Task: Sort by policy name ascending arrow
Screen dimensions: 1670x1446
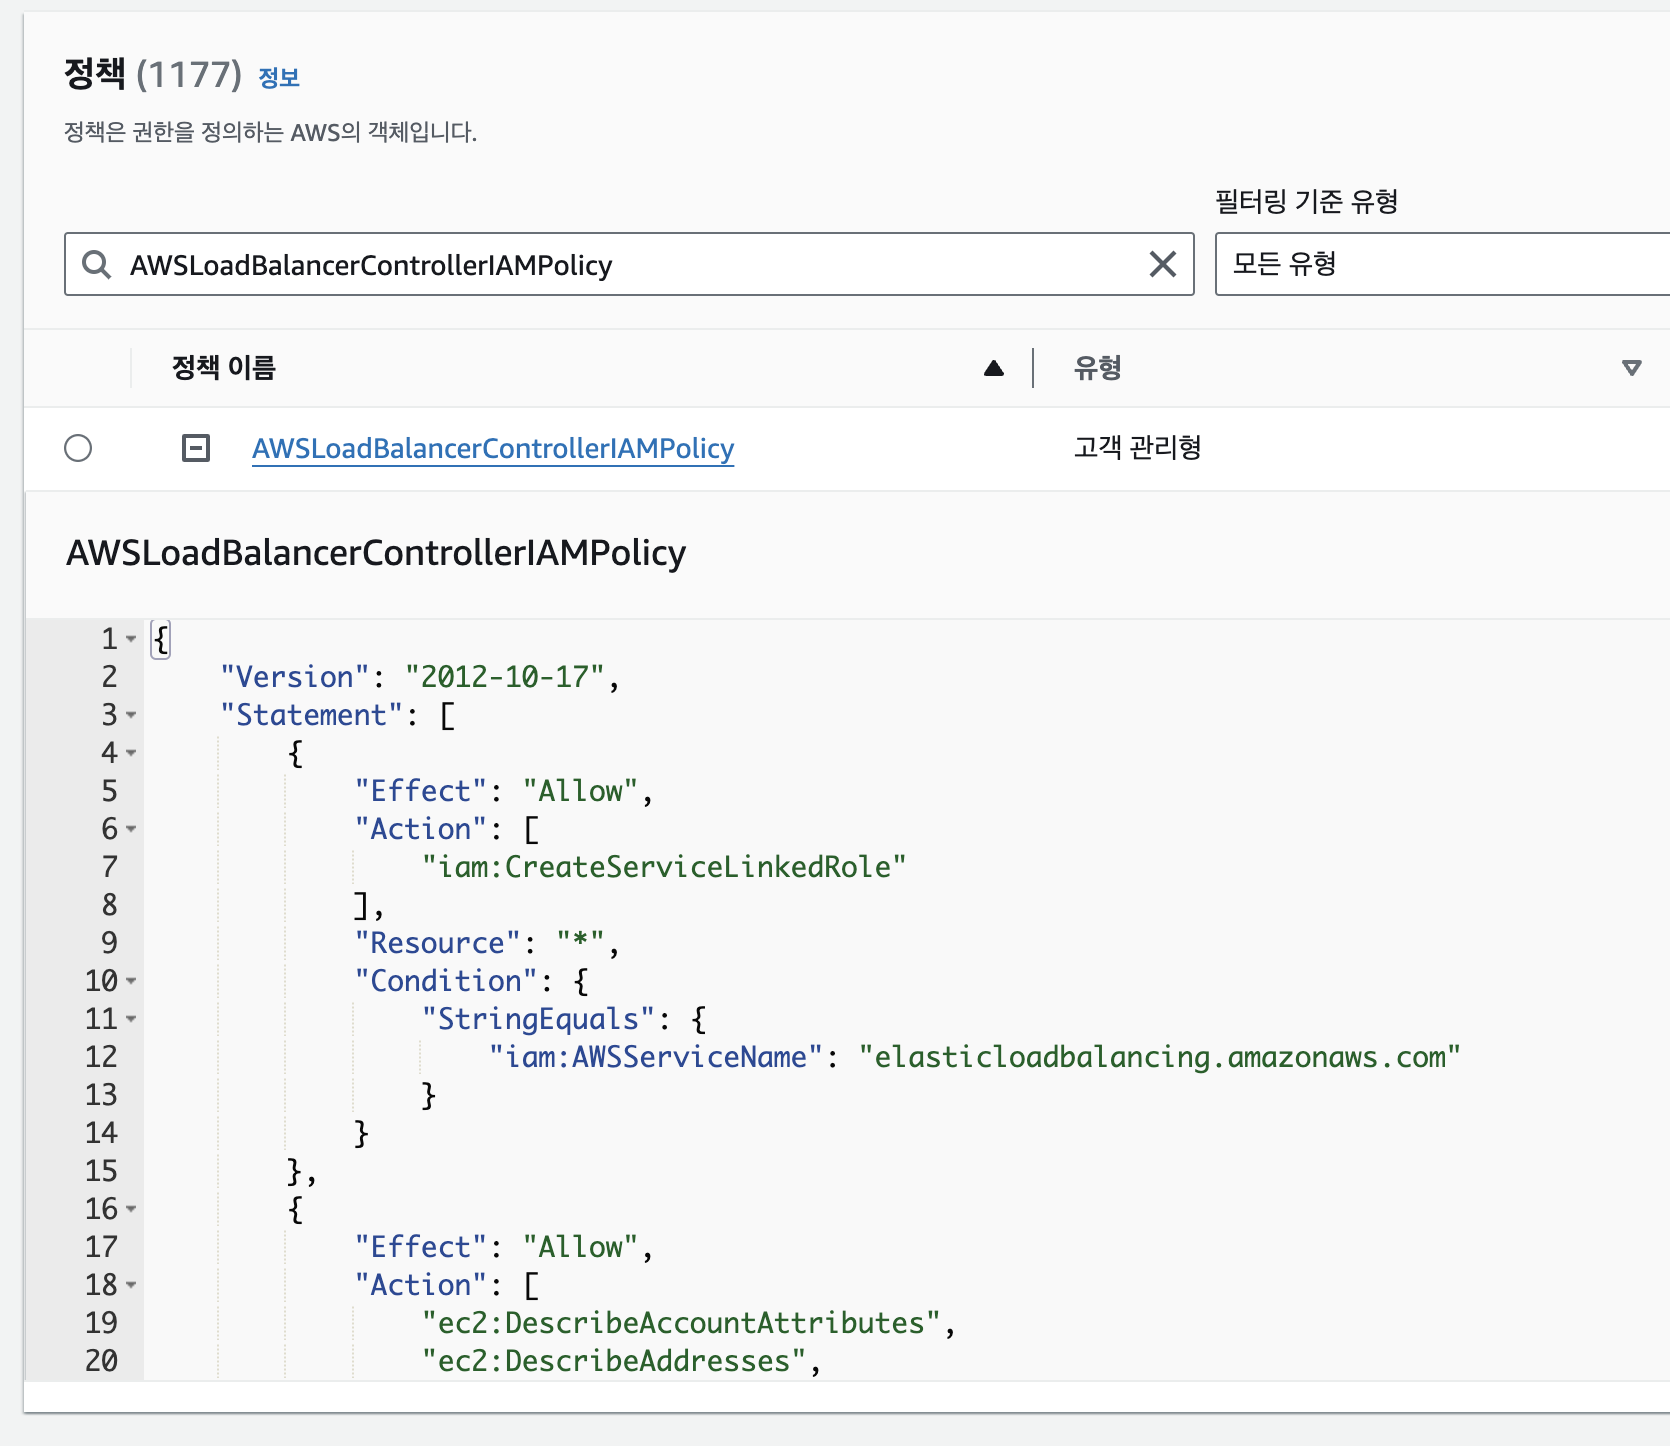Action: coord(993,369)
